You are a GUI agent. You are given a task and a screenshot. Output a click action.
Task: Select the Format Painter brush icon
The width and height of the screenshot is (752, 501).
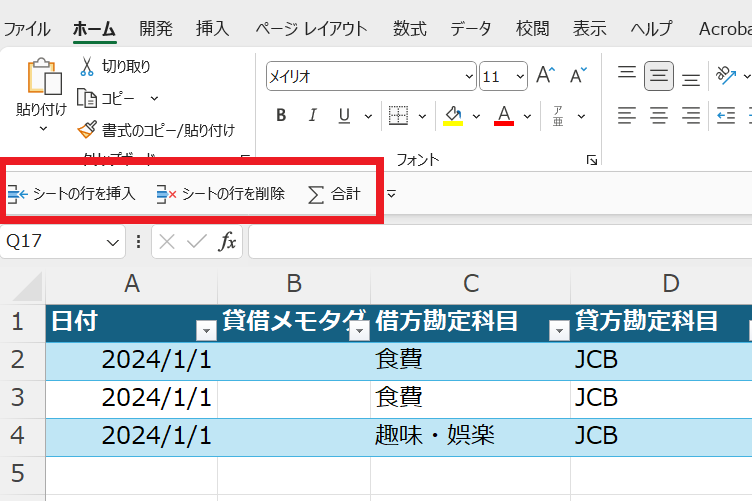[x=87, y=130]
